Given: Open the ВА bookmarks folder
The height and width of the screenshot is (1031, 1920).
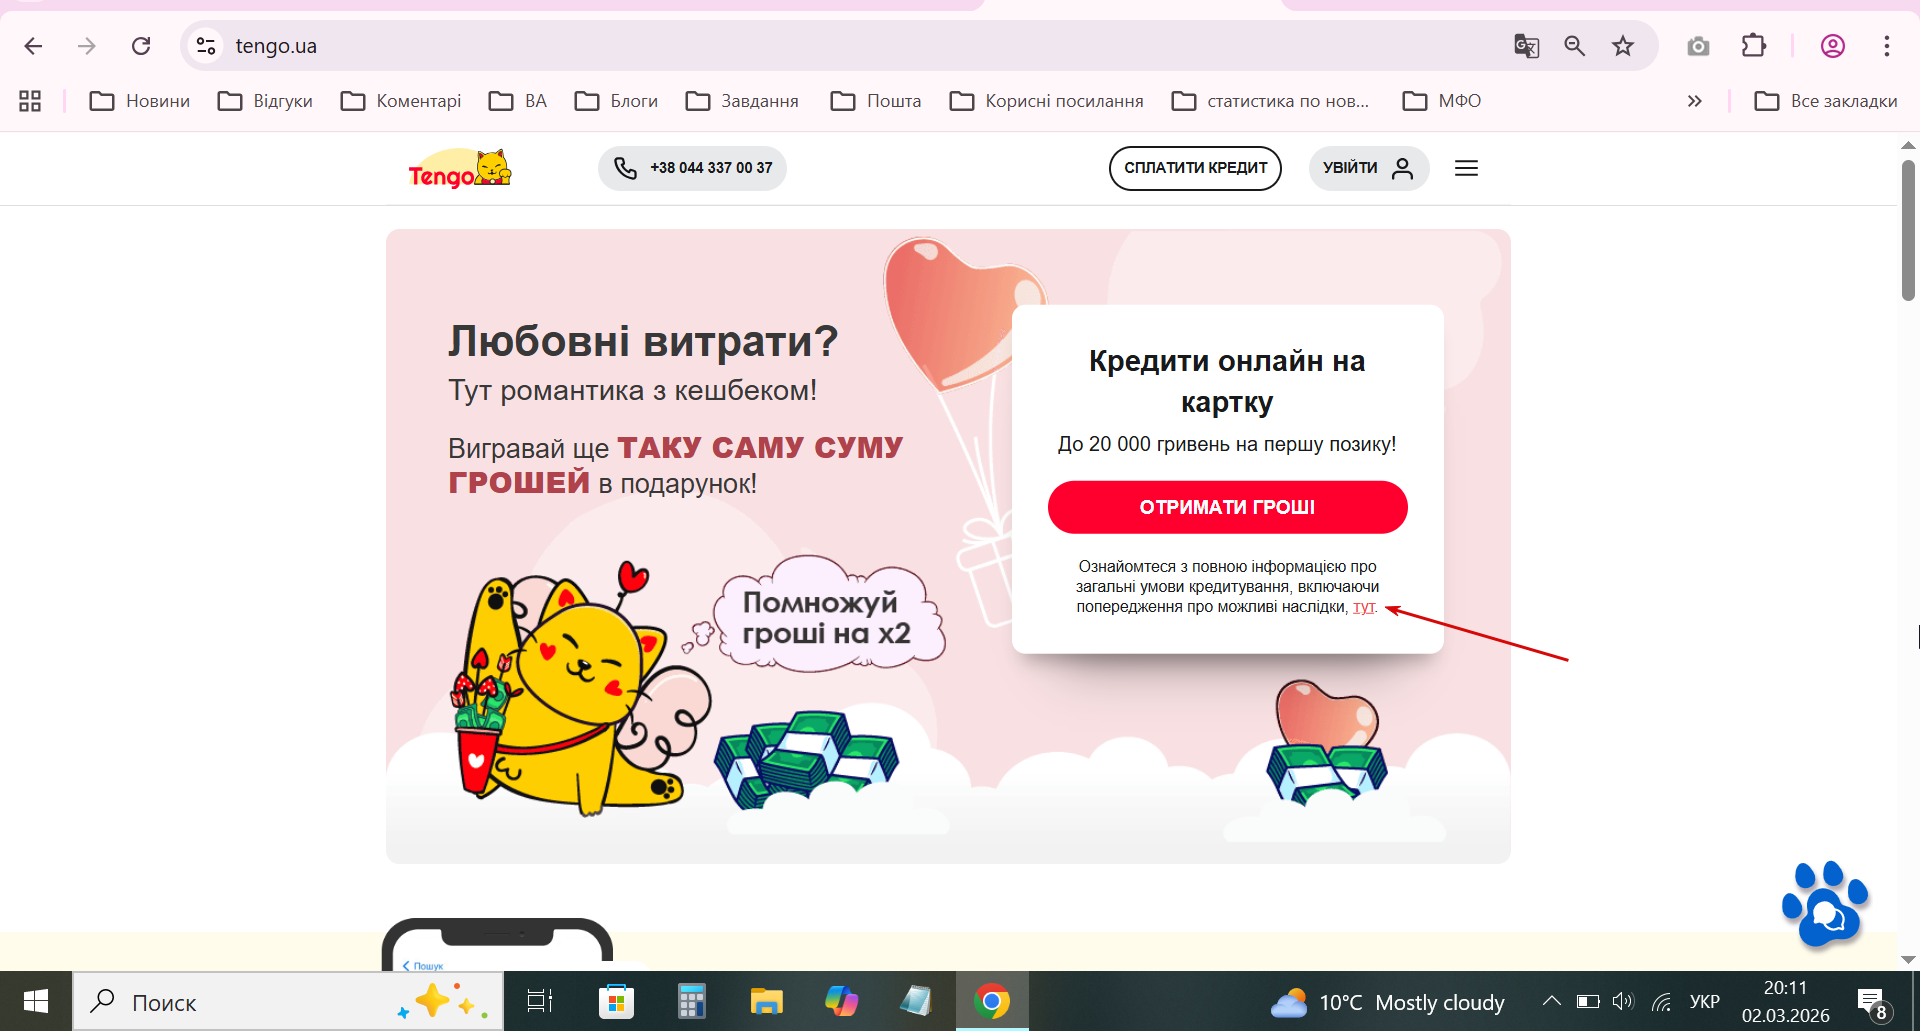Looking at the screenshot, I should (518, 101).
